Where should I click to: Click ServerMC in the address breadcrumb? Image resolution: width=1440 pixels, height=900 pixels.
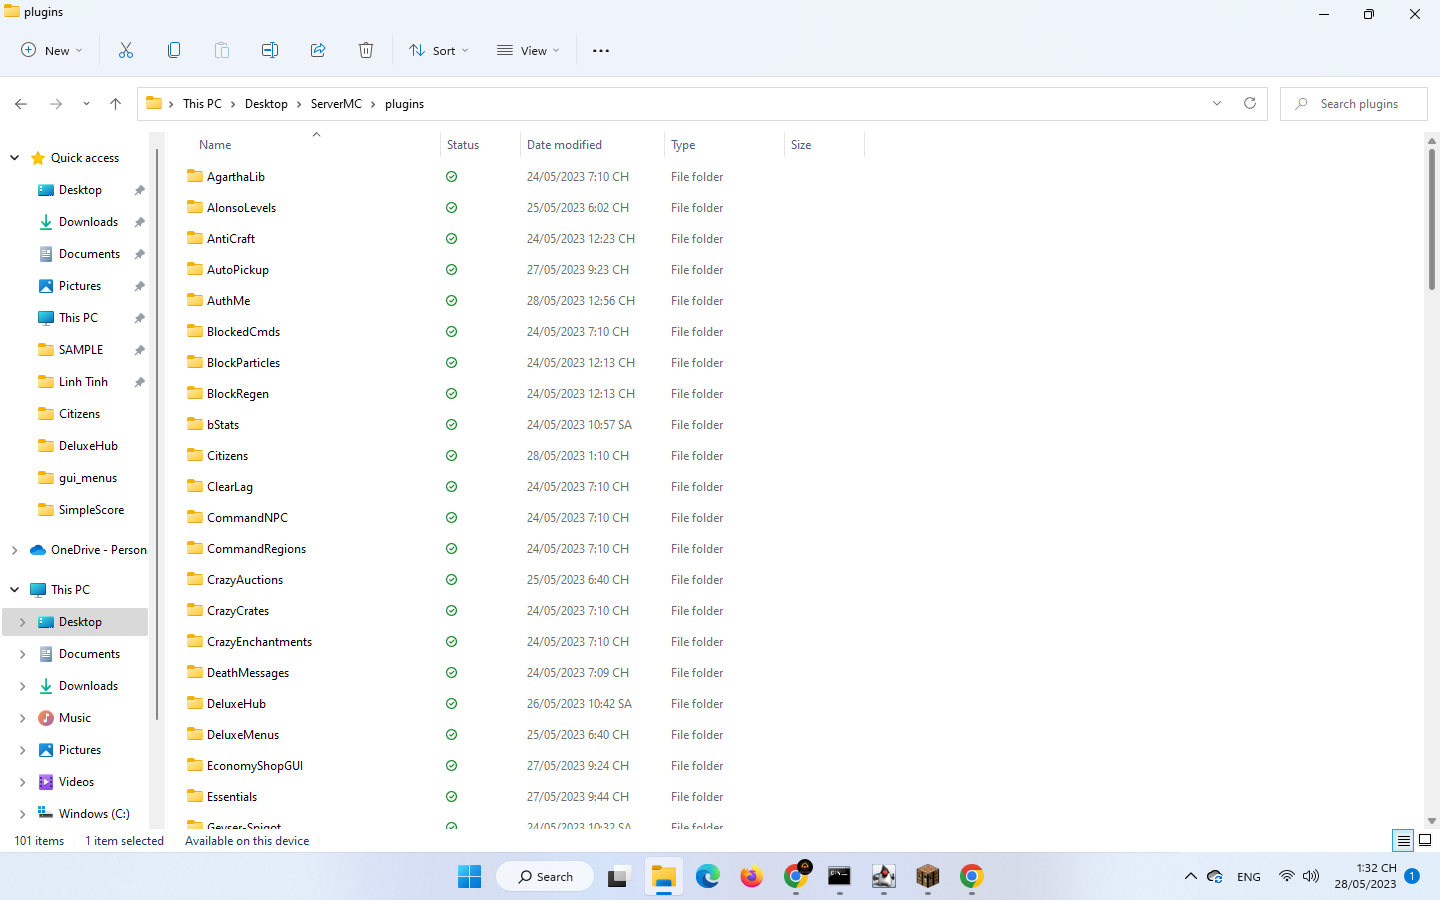pyautogui.click(x=336, y=104)
